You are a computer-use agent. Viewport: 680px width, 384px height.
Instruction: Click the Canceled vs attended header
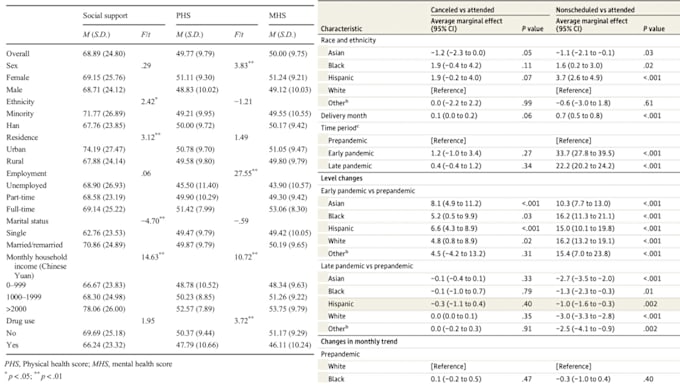click(462, 10)
